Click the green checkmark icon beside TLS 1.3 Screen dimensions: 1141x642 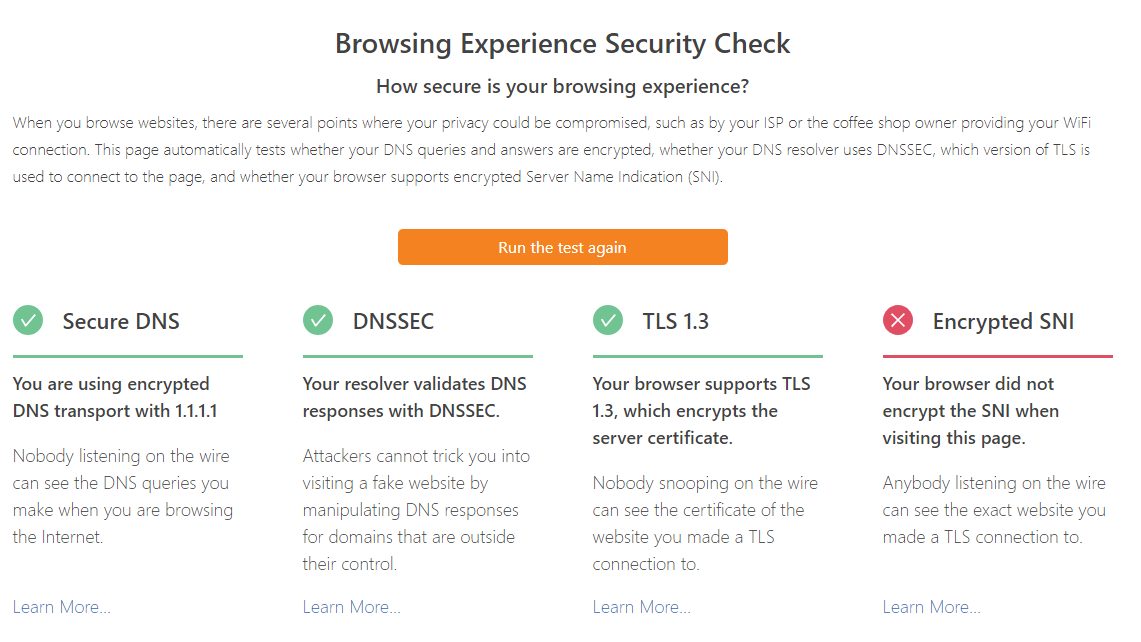(608, 320)
